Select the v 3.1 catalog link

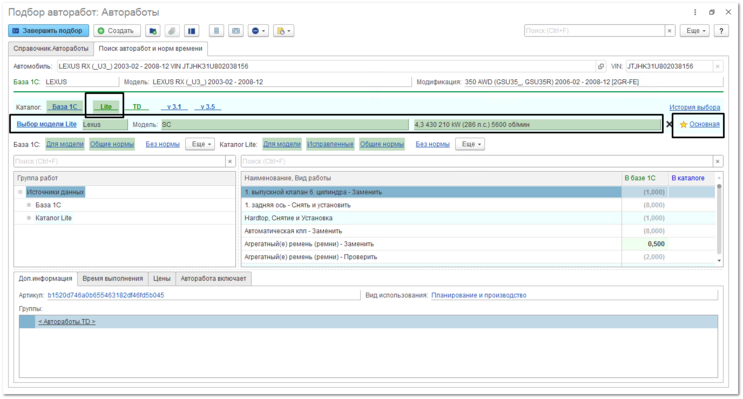pyautogui.click(x=174, y=107)
